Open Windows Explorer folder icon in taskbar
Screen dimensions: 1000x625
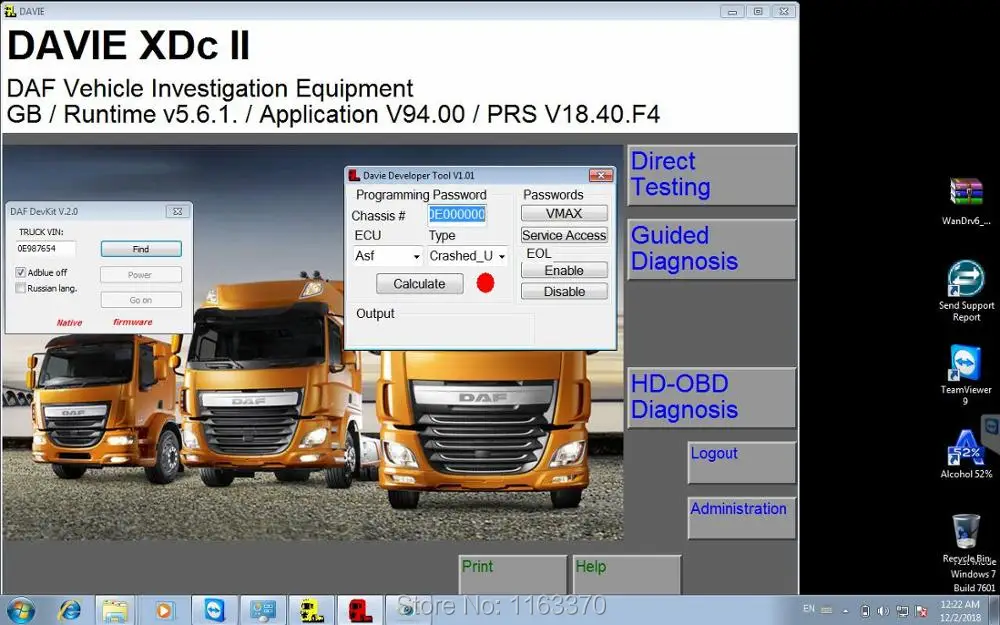pyautogui.click(x=115, y=610)
